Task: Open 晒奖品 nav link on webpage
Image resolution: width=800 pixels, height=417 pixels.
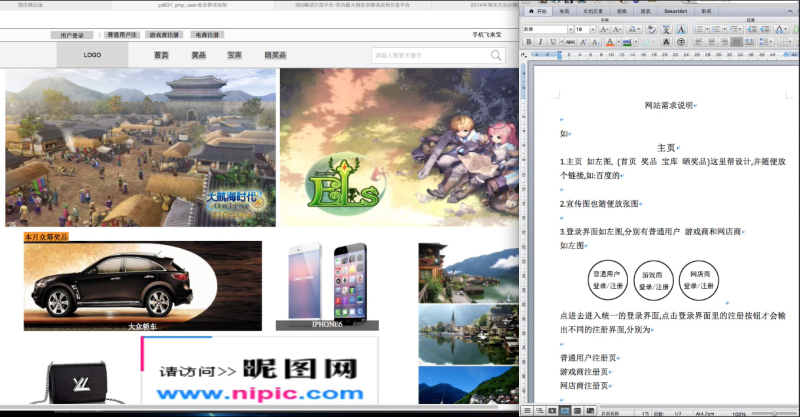Action: (275, 55)
